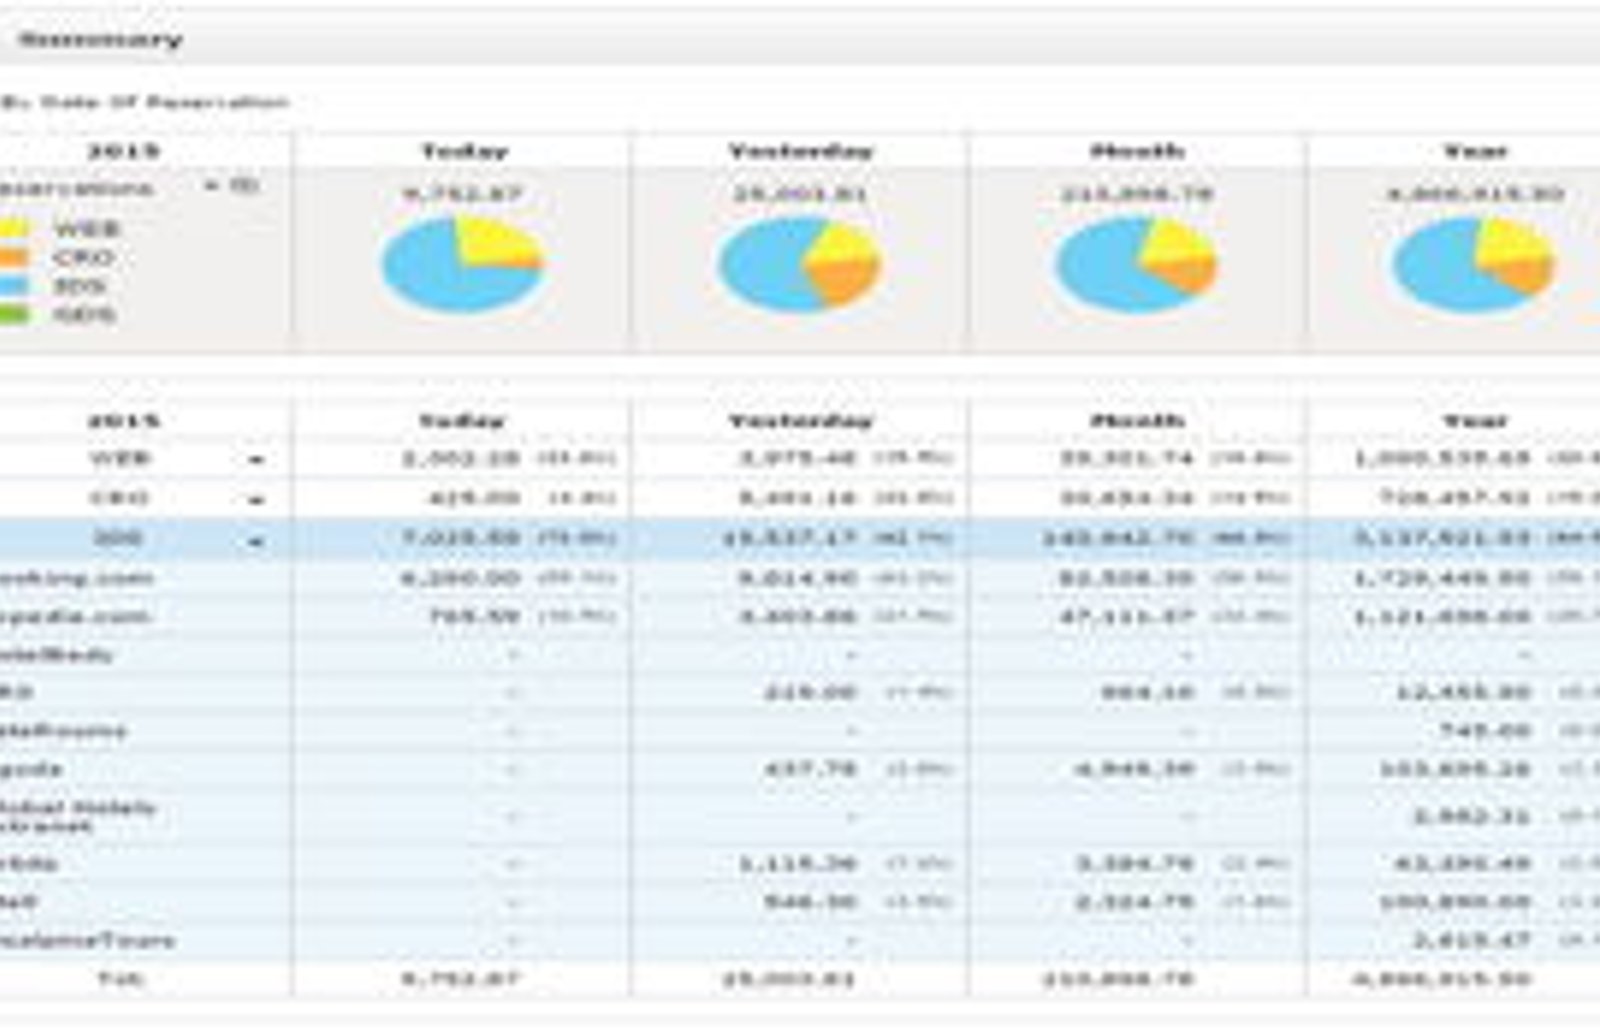Select the expedia.com row label
1600x1032 pixels.
tap(76, 617)
